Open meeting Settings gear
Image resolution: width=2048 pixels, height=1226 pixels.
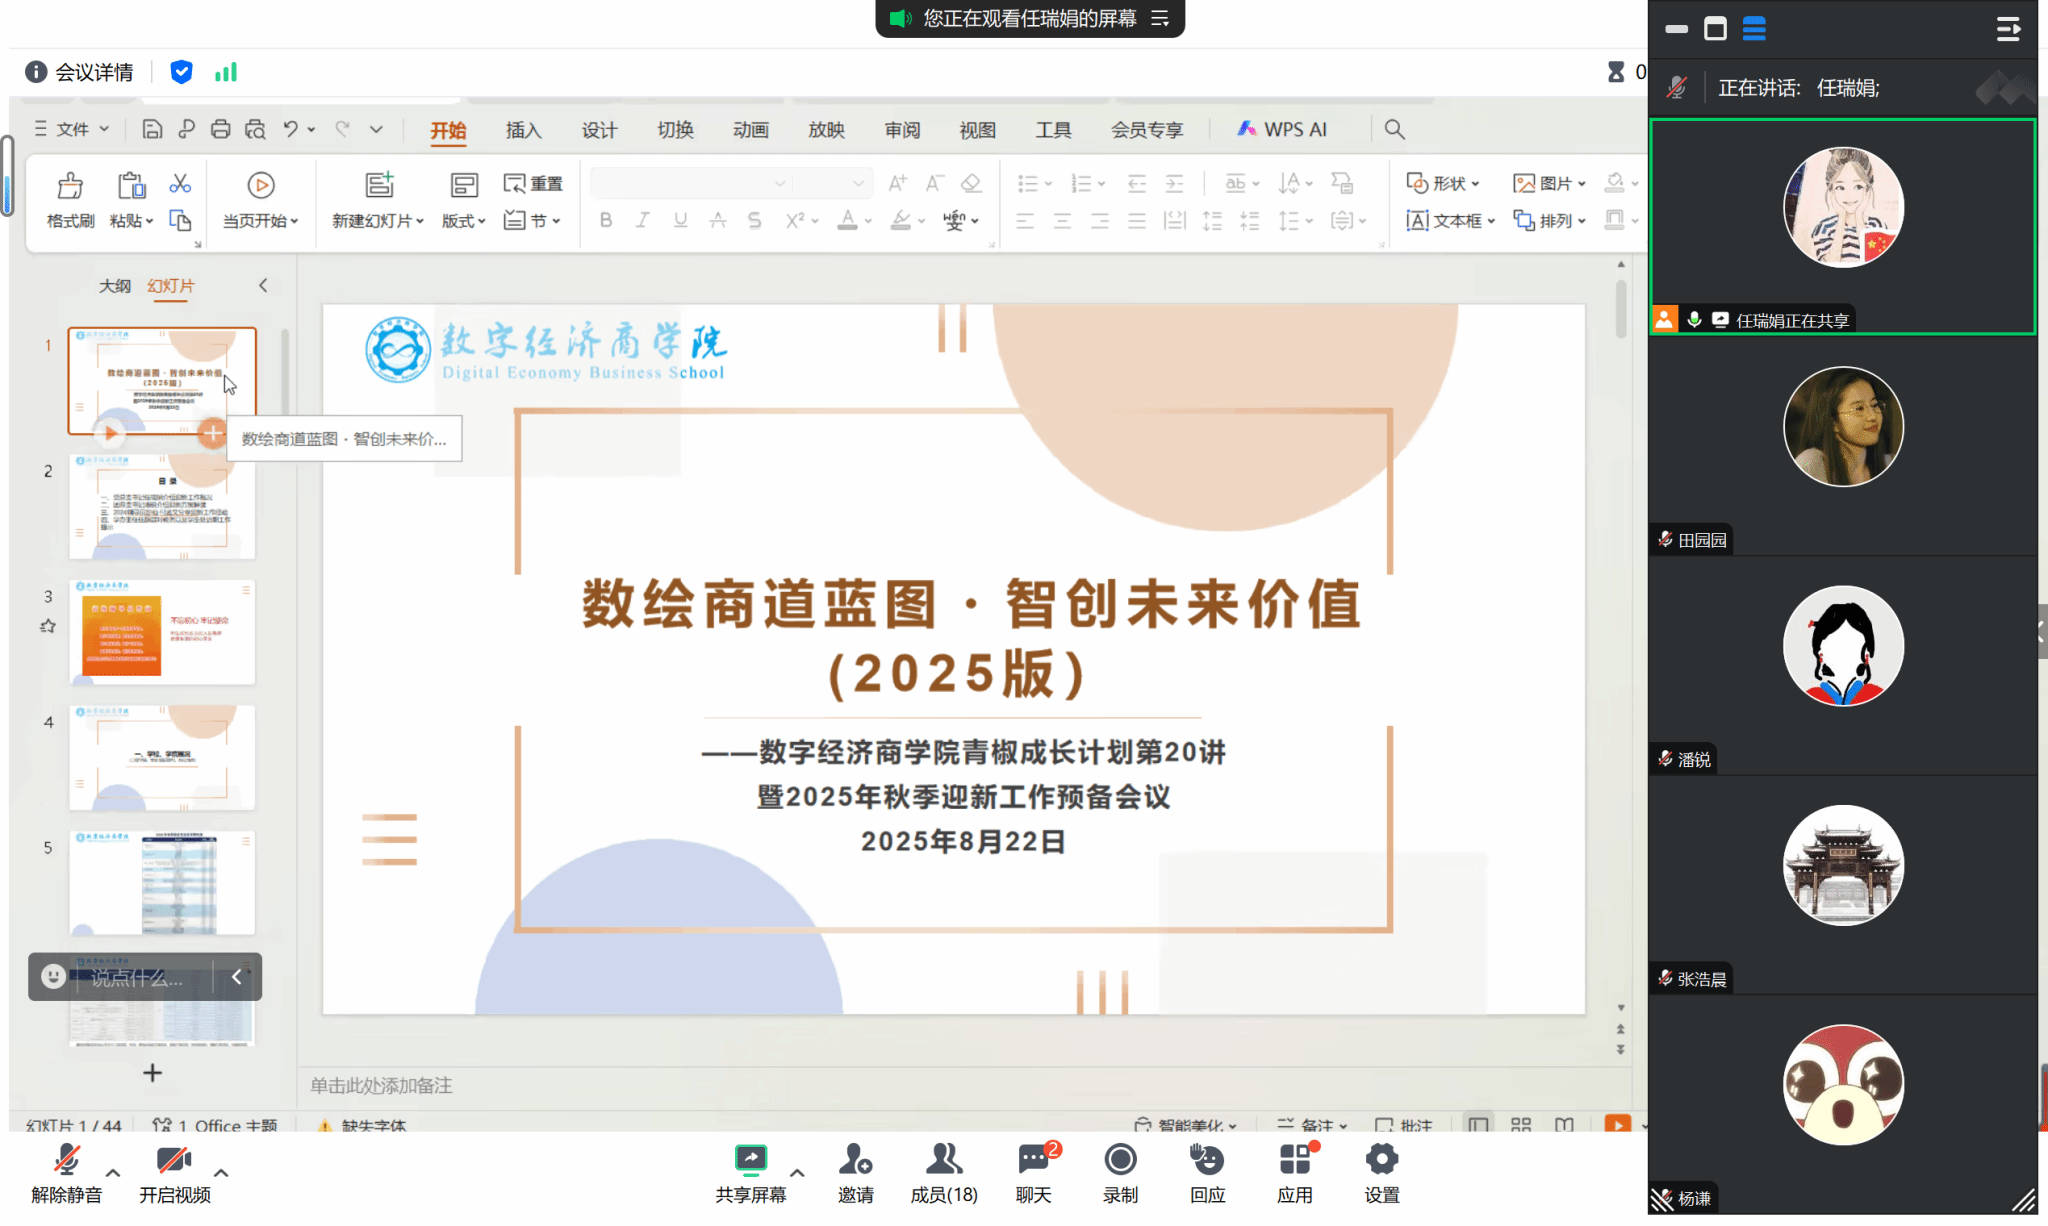point(1381,1161)
